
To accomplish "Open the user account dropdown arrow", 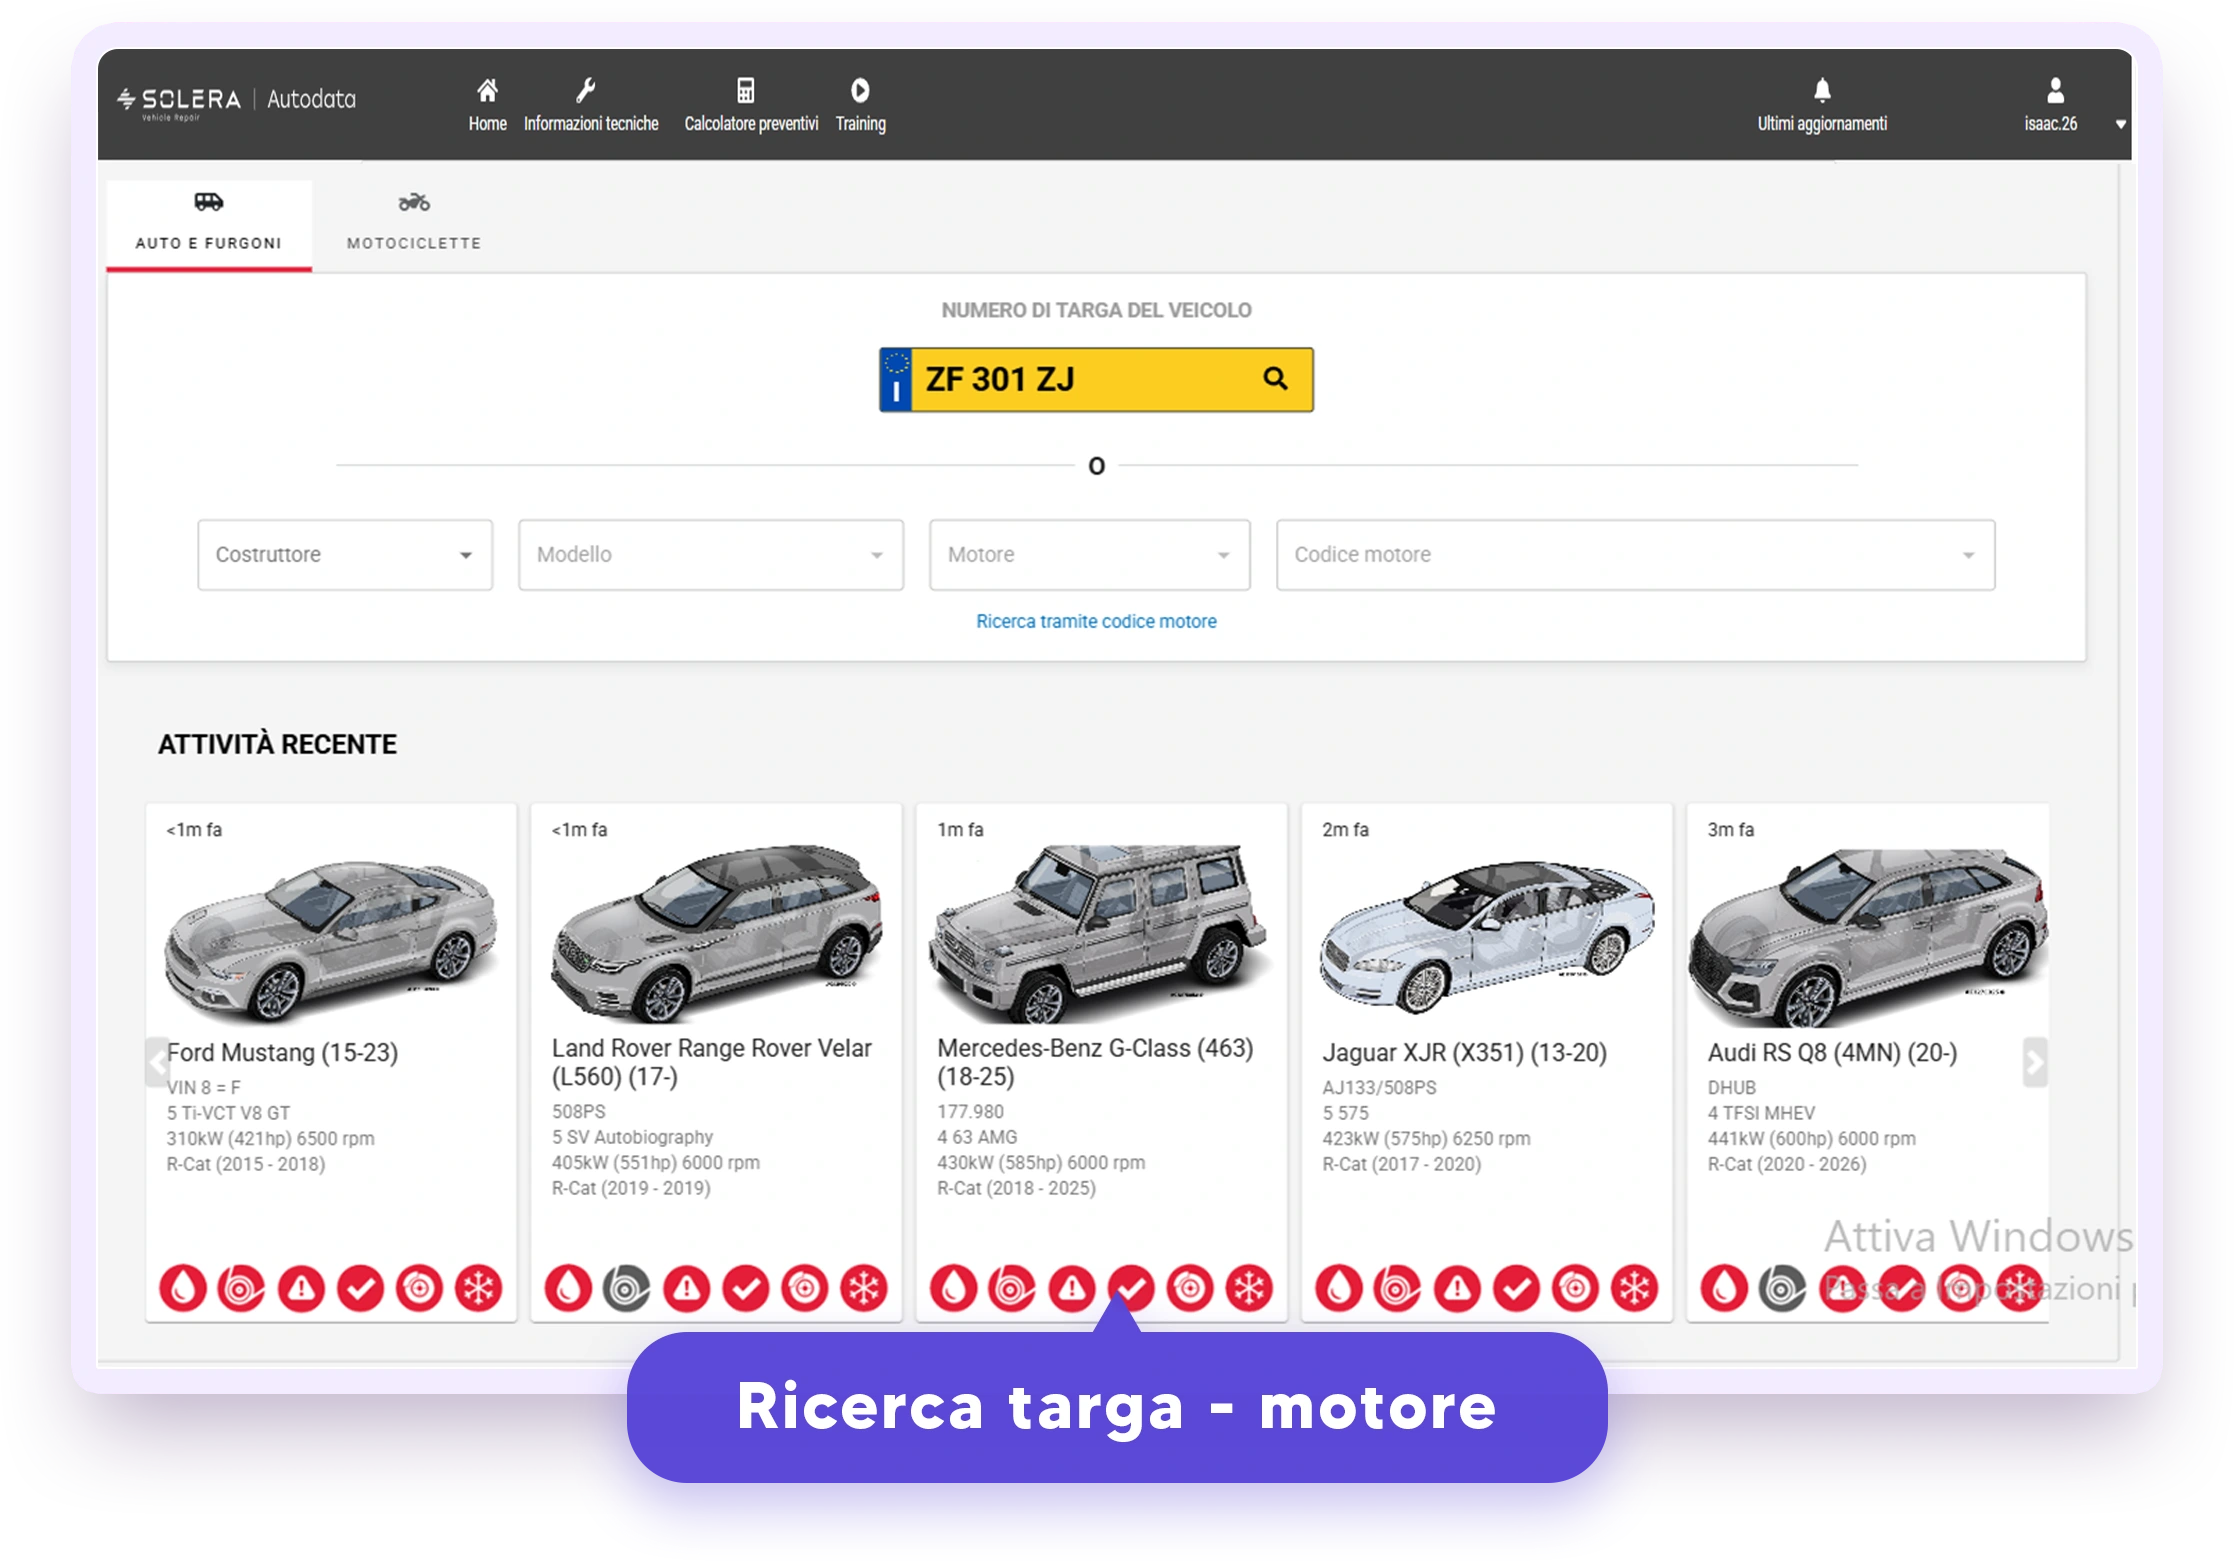I will pos(2120,125).
